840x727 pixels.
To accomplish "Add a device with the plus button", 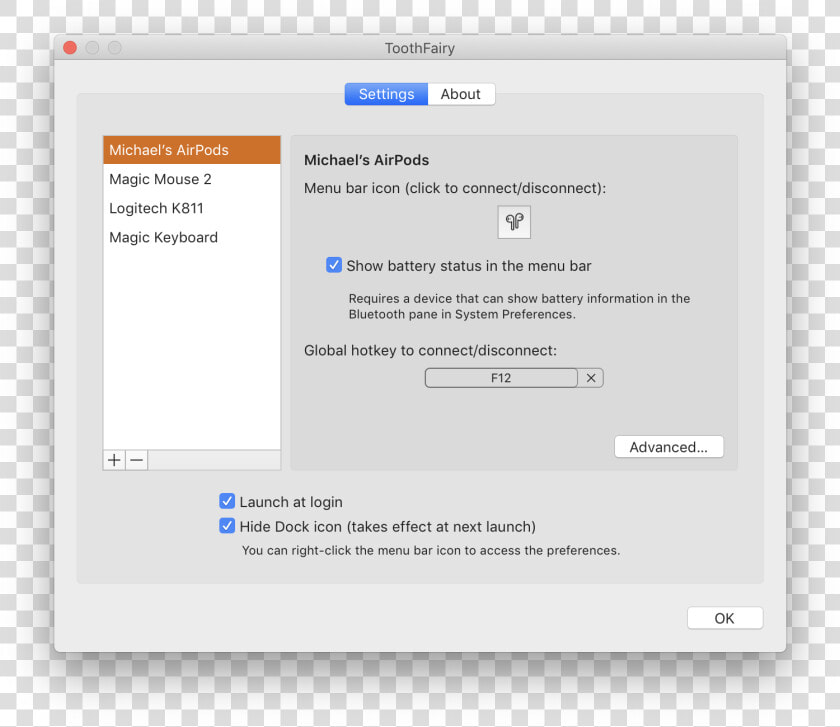I will 114,460.
